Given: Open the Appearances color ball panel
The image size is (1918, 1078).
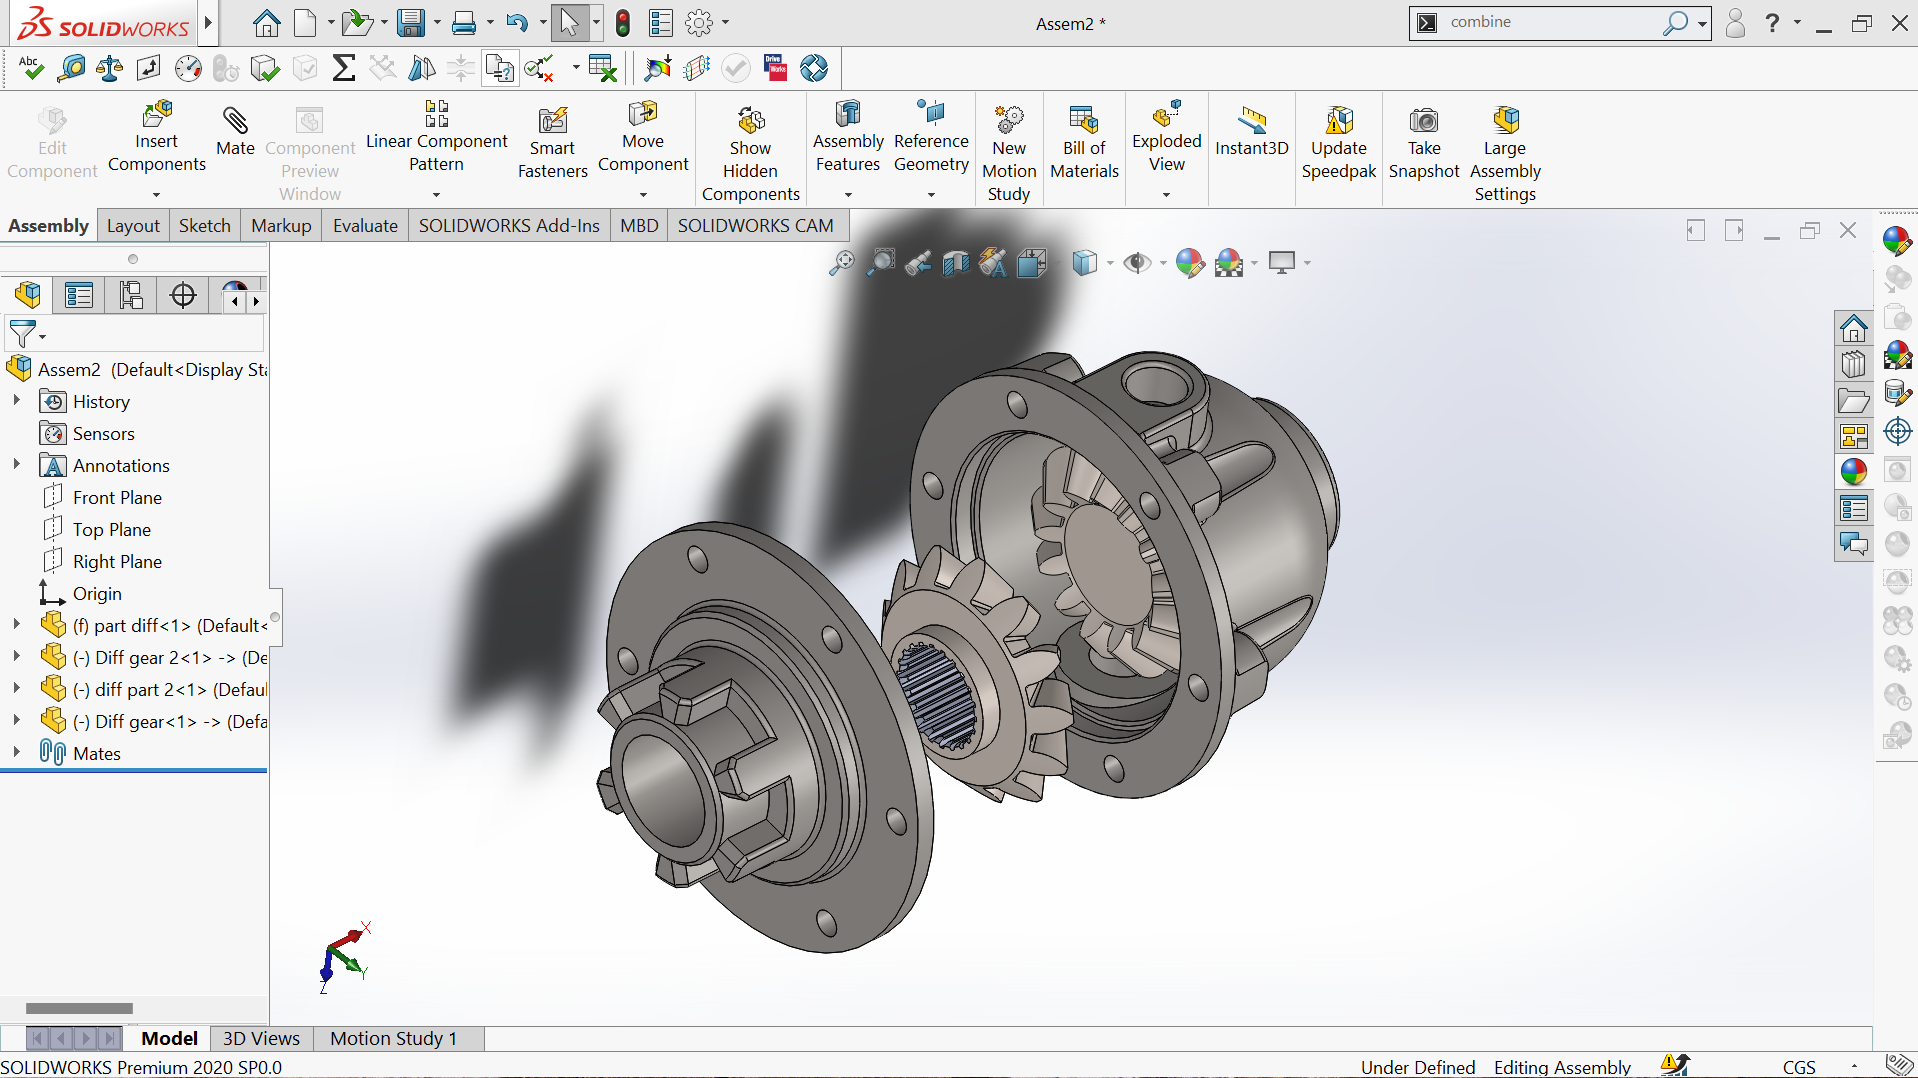Looking at the screenshot, I should point(1853,472).
